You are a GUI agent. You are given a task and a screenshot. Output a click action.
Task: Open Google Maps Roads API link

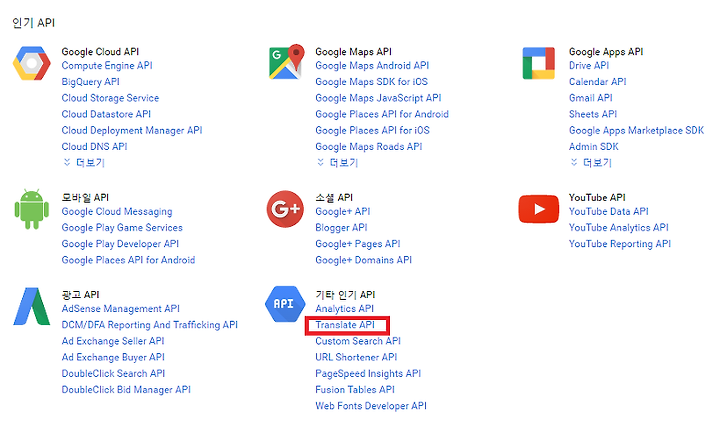[369, 147]
